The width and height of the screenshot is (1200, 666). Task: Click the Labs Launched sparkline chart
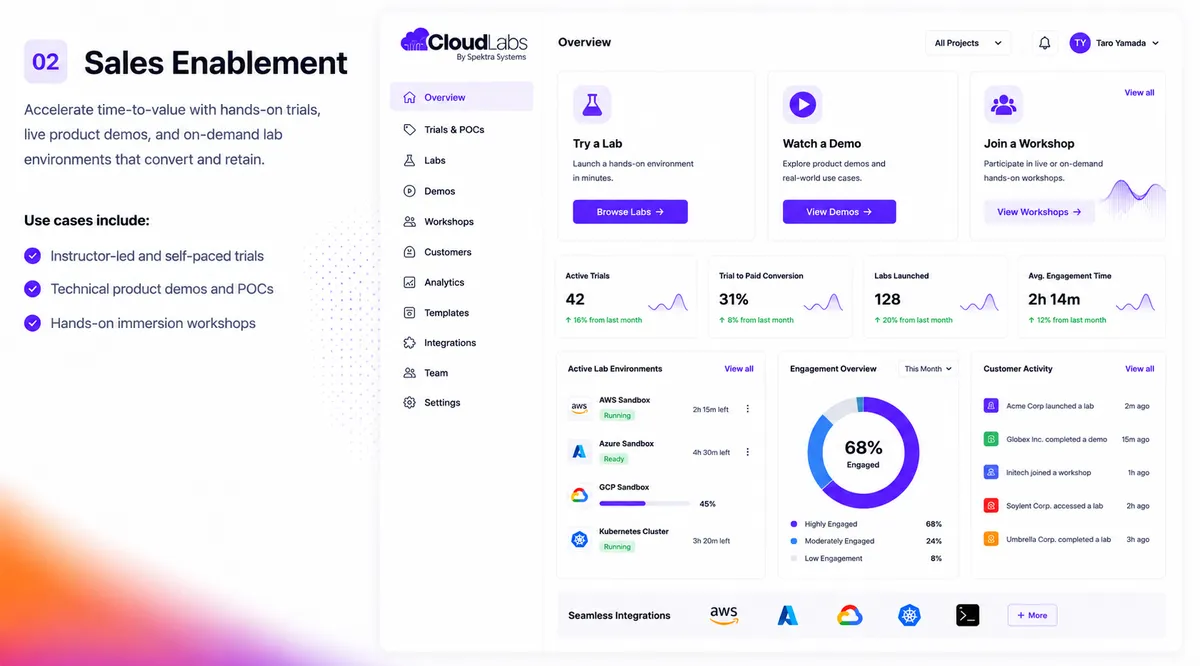[977, 301]
